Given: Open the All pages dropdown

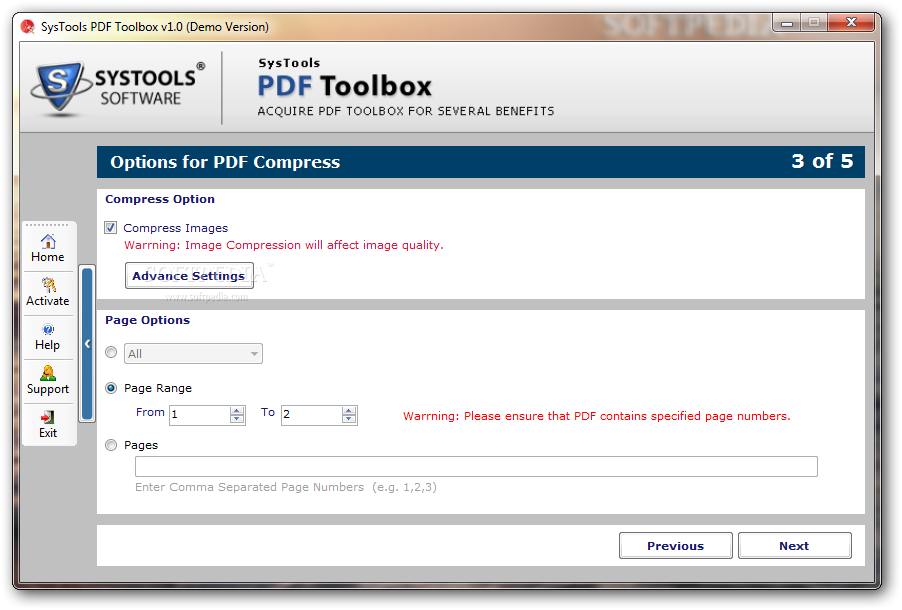Looking at the screenshot, I should [x=193, y=353].
